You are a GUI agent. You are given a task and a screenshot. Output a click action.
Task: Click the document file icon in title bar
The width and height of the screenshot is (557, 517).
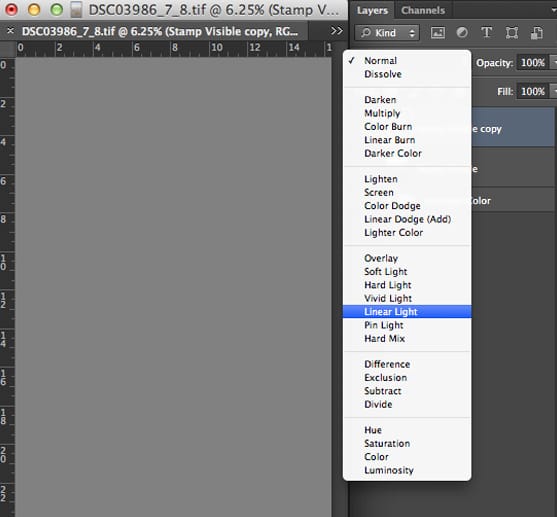pos(76,10)
